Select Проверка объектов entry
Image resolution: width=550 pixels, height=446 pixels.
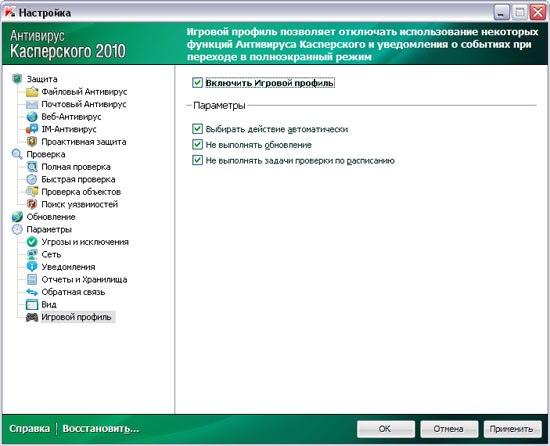(81, 192)
